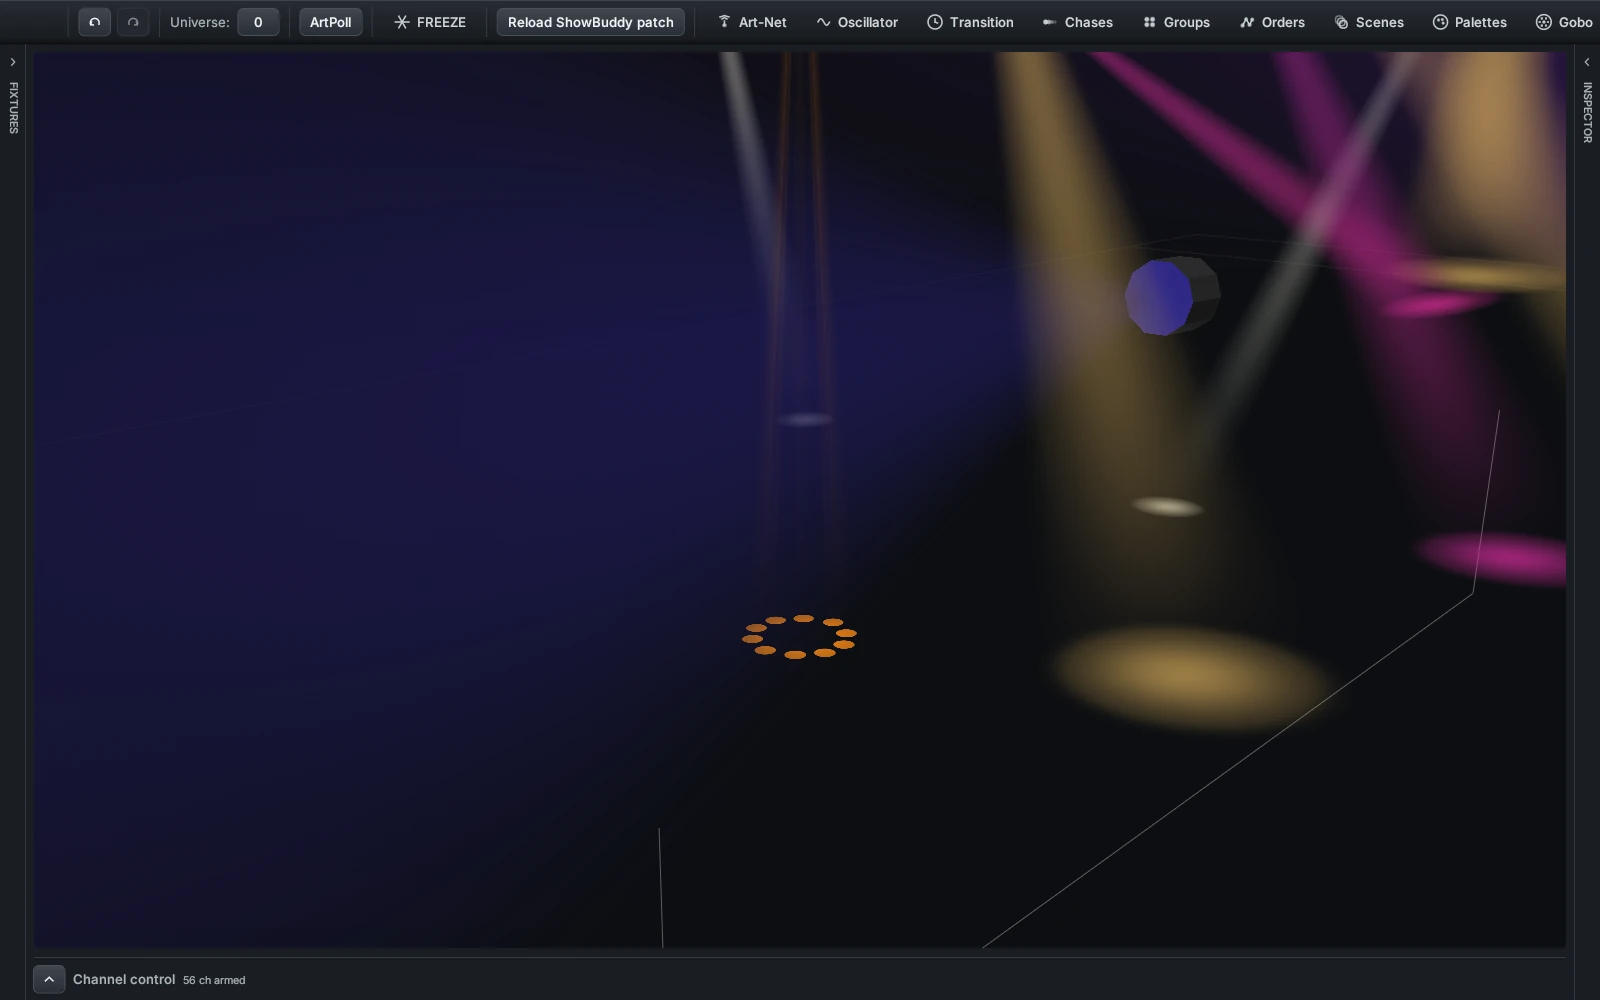Open the Gobo panel
Image resolution: width=1600 pixels, height=1000 pixels.
pos(1564,22)
